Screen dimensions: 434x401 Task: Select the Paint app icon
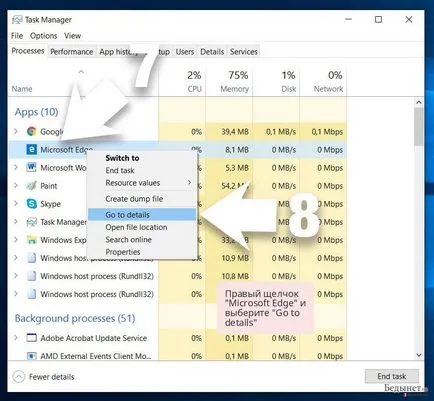click(31, 185)
